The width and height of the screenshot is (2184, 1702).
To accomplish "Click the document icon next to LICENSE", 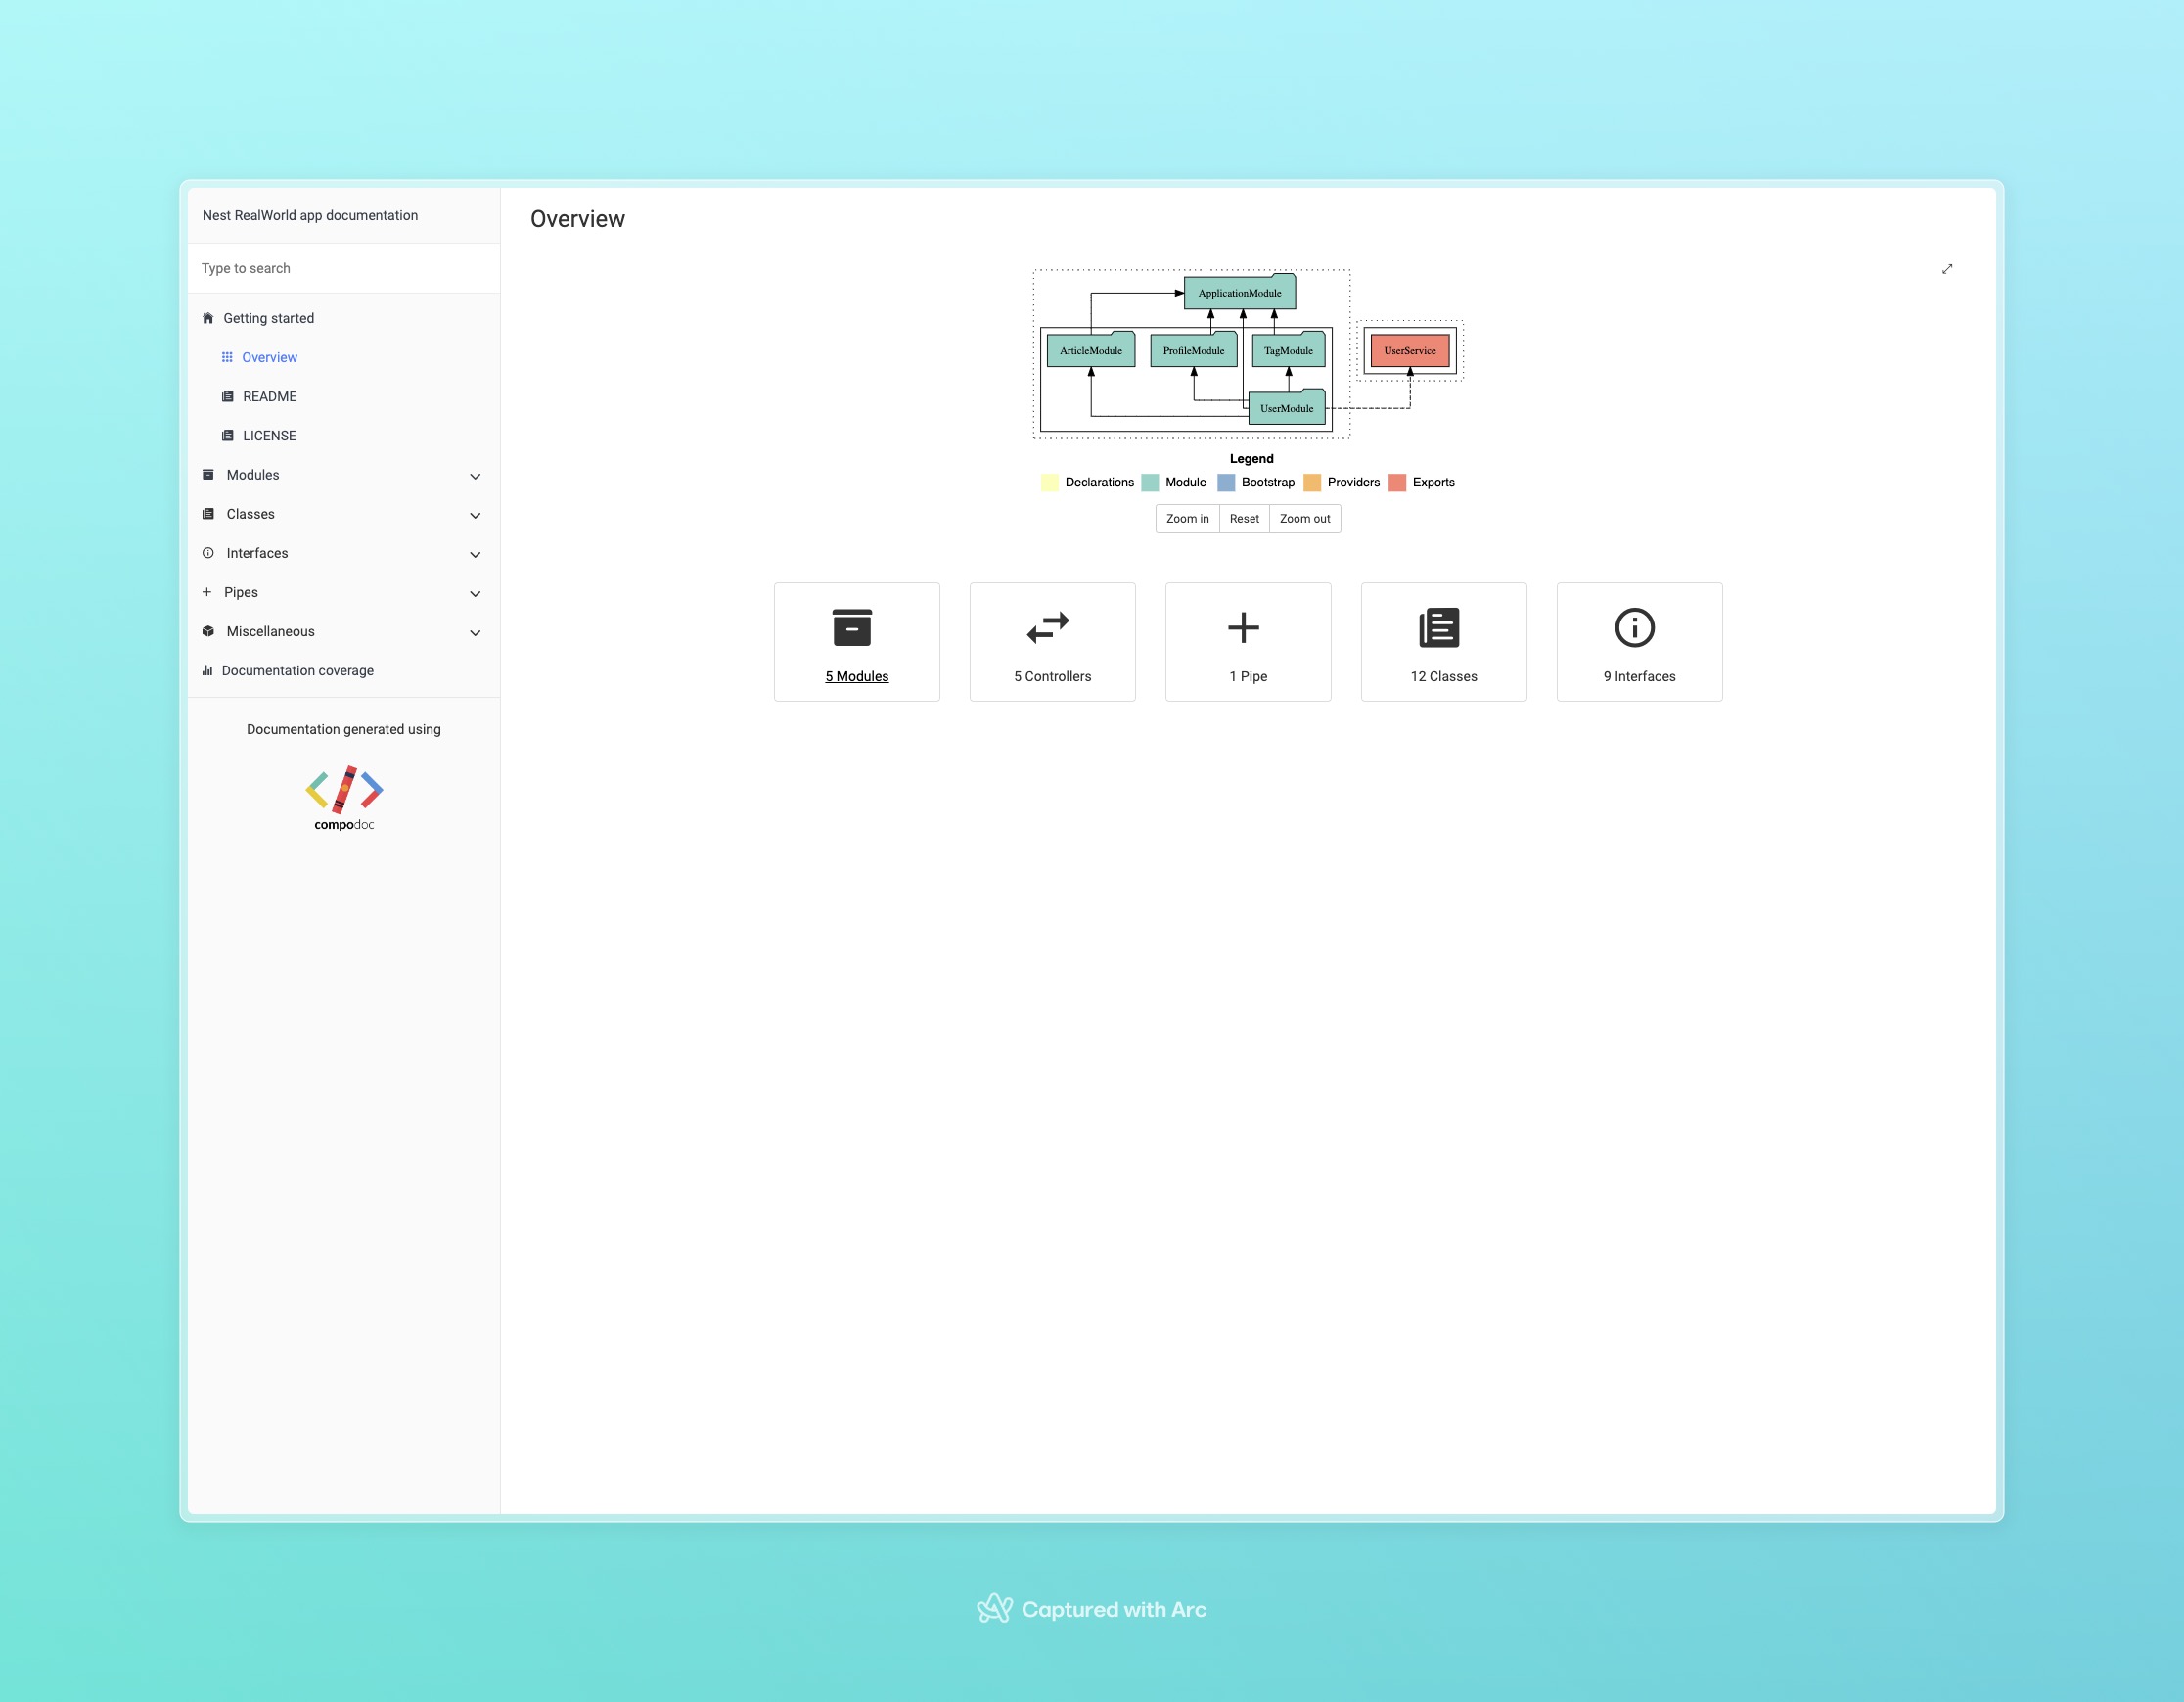I will [228, 435].
